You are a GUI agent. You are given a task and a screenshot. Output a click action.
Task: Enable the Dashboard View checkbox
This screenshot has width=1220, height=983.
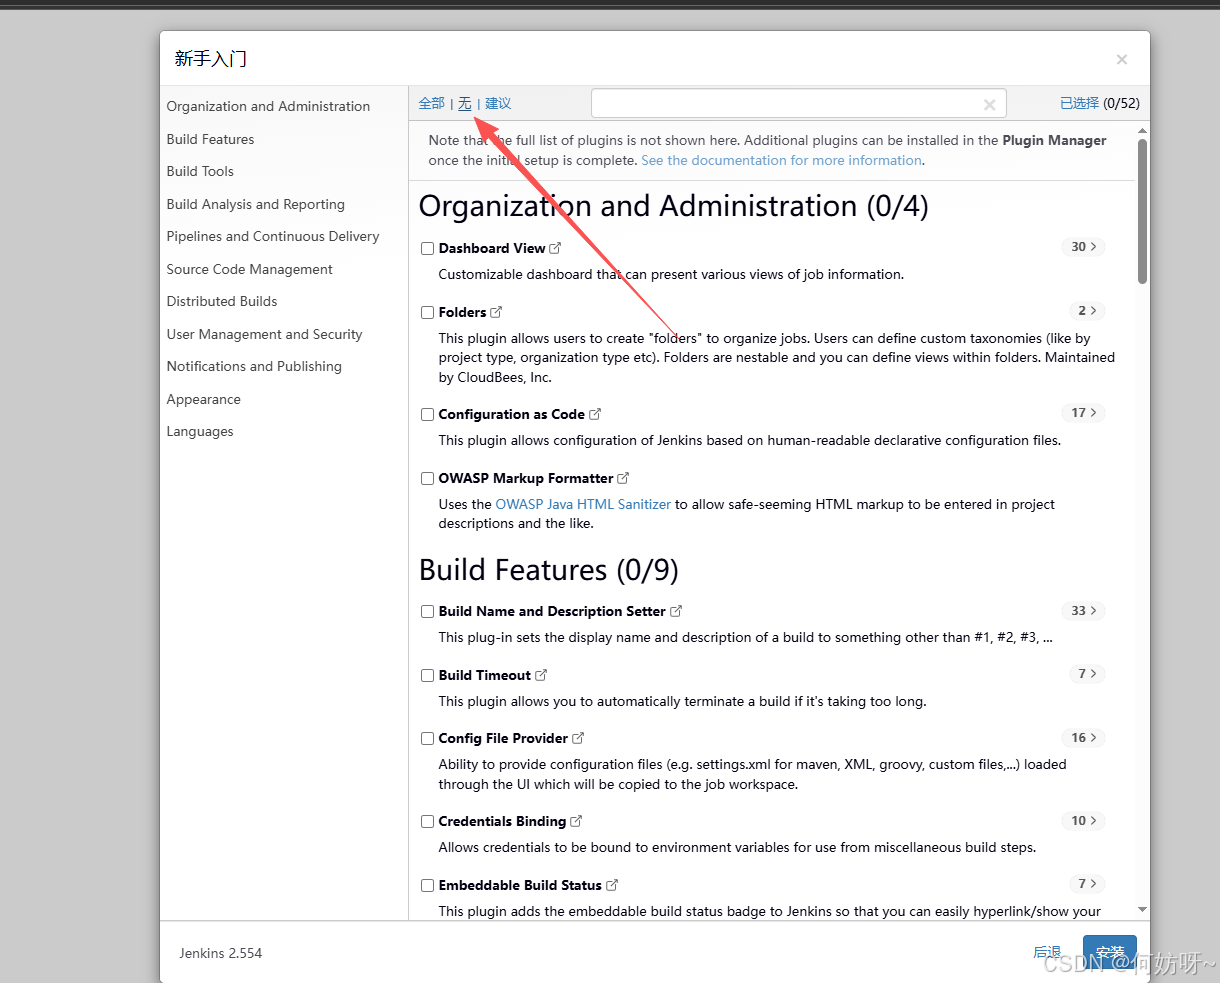tap(427, 248)
